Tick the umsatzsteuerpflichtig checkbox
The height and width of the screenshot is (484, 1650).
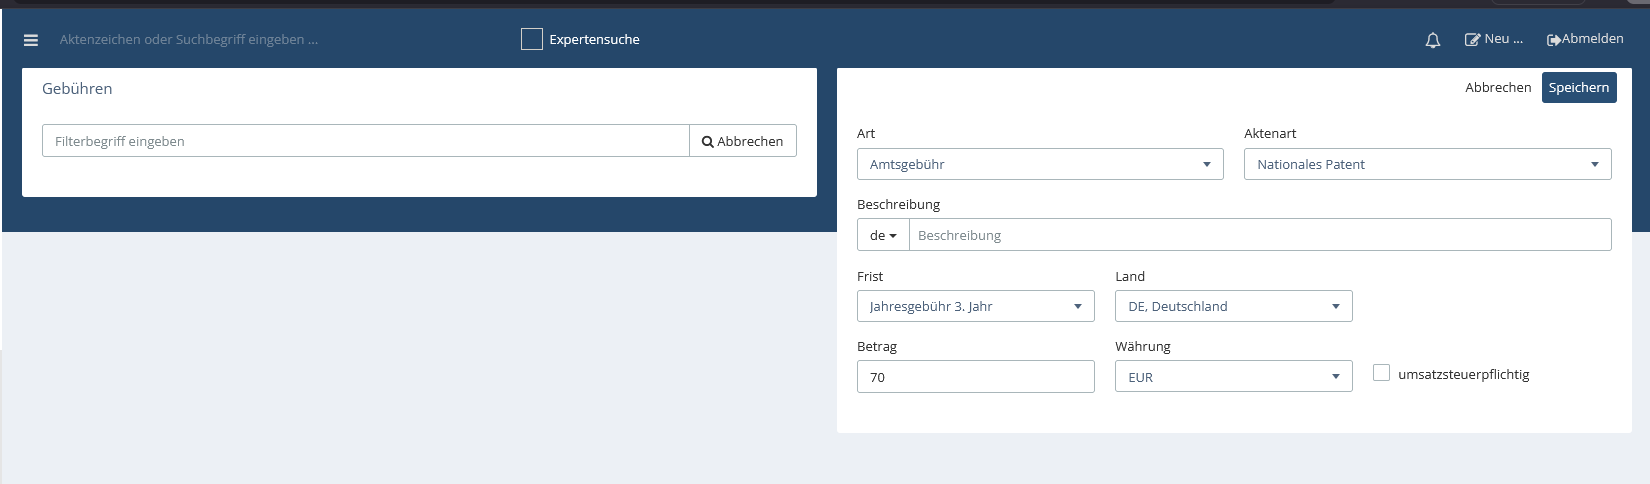(1381, 373)
